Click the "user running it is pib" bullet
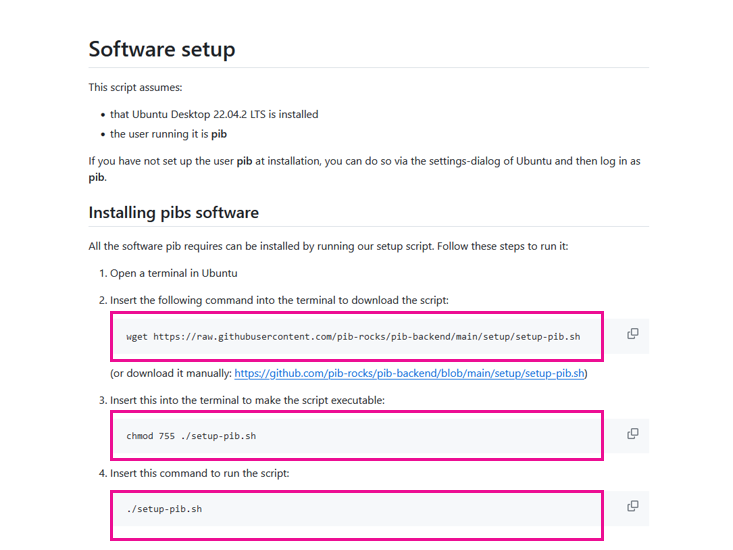Image resolution: width=733 pixels, height=550 pixels. tap(168, 134)
